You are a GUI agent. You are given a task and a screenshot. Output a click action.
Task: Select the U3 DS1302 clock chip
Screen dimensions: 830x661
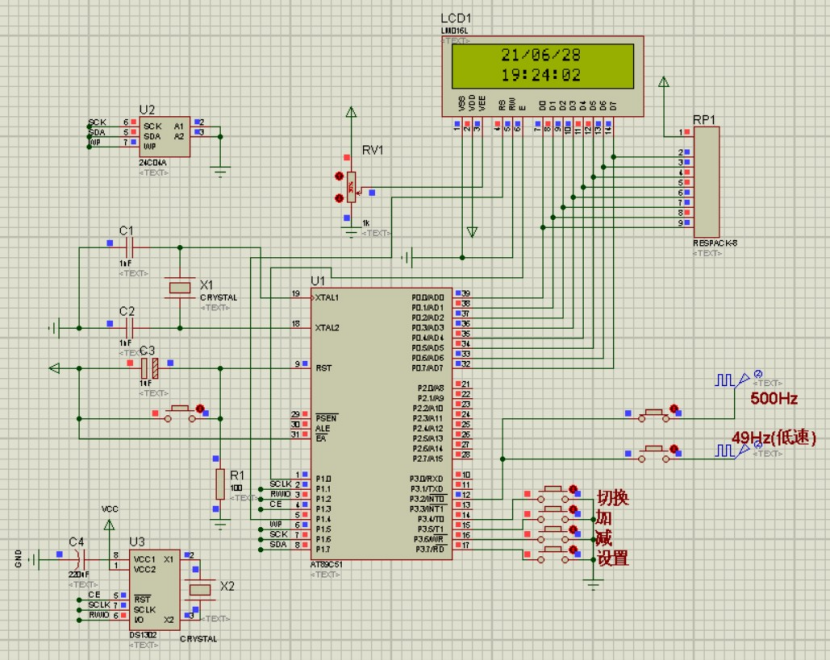click(154, 590)
